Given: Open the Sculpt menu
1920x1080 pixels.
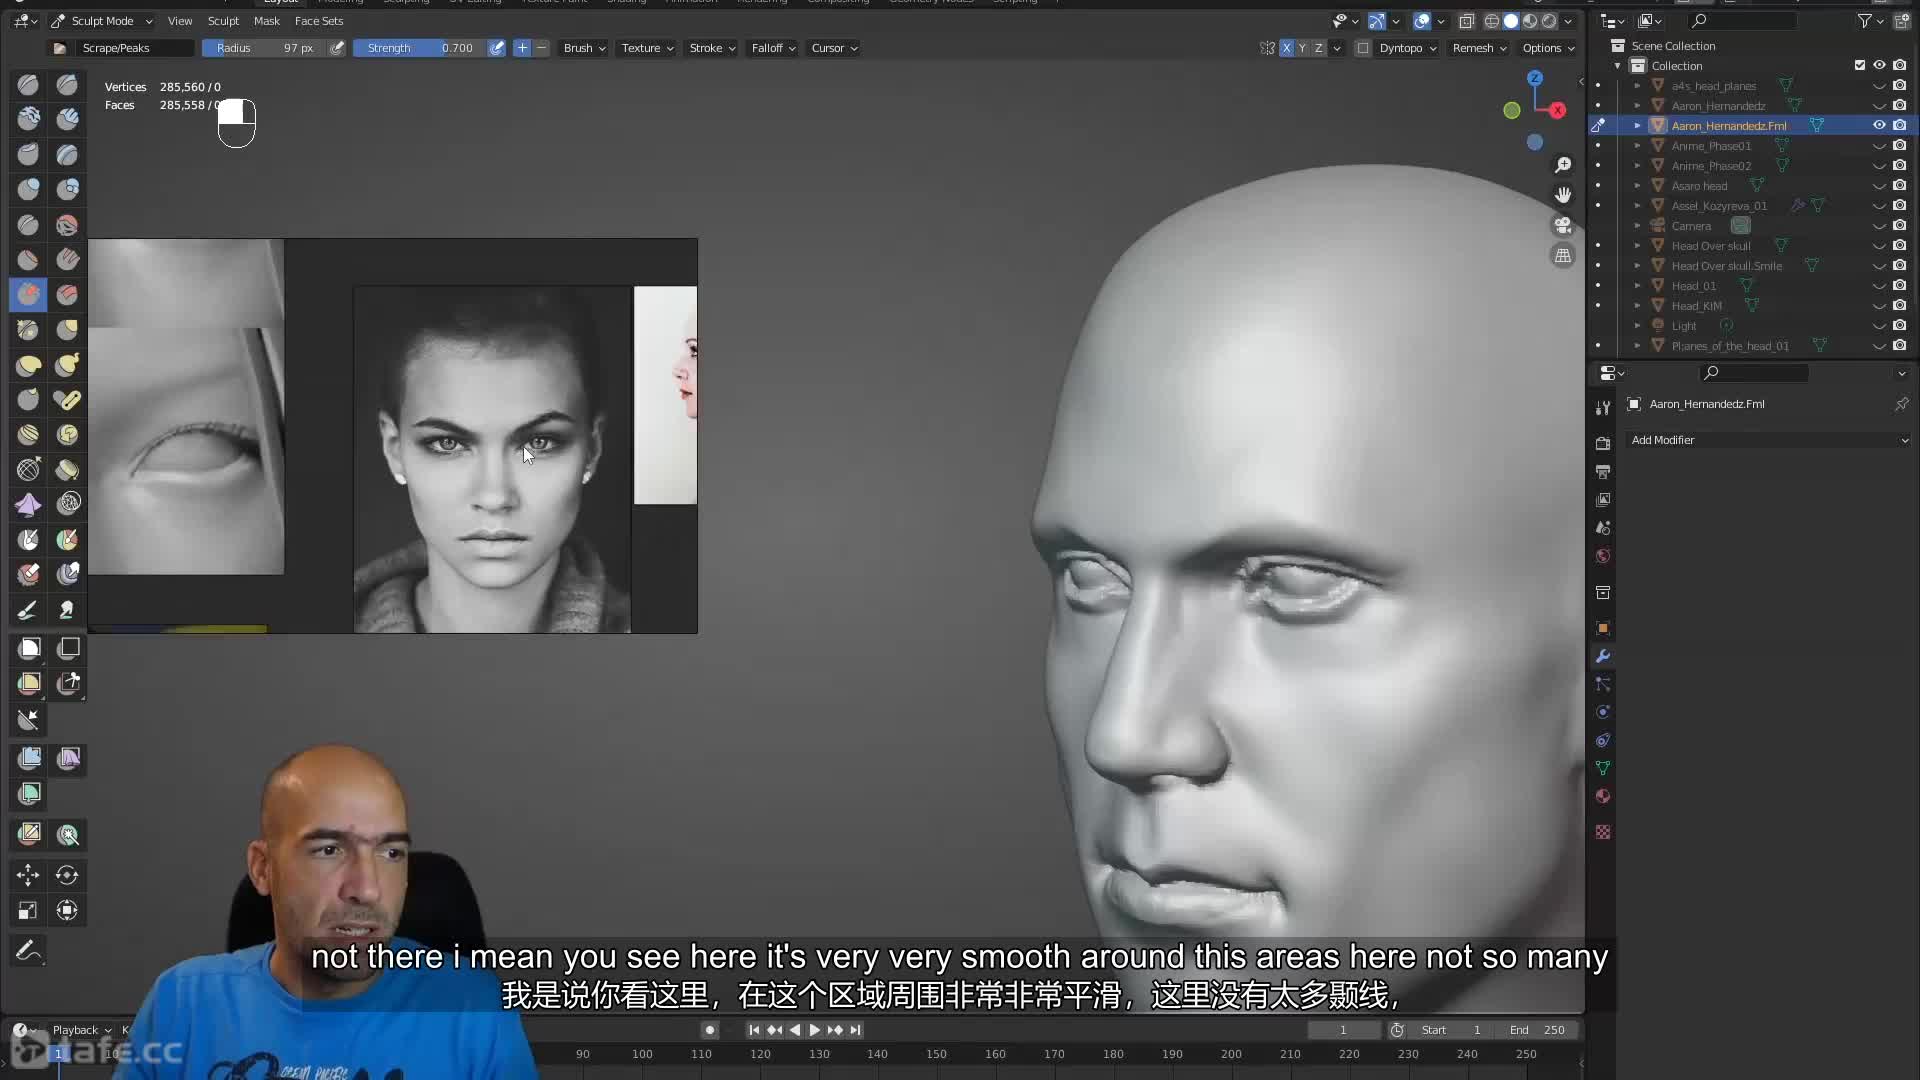Looking at the screenshot, I should pos(223,21).
